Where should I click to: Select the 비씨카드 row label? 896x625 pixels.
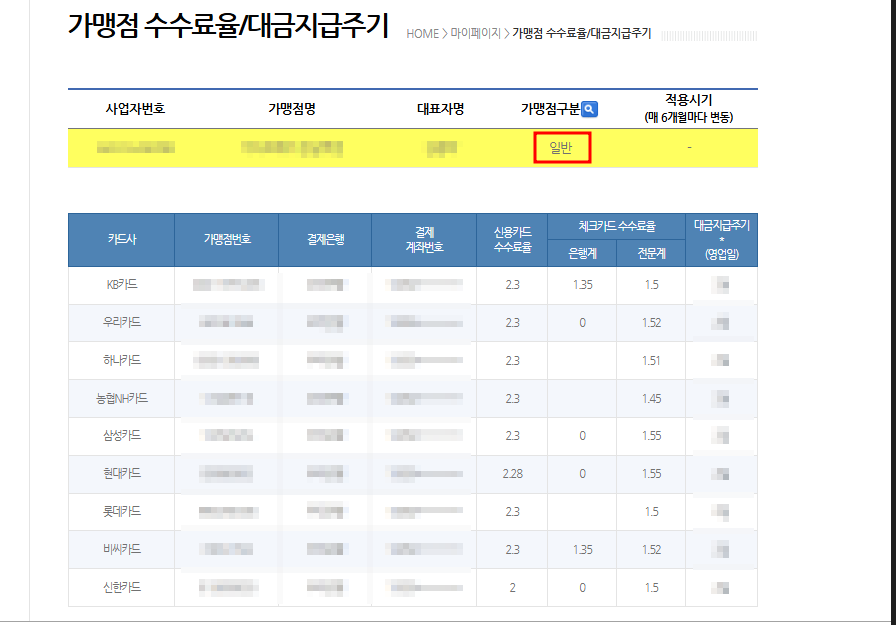tap(122, 549)
